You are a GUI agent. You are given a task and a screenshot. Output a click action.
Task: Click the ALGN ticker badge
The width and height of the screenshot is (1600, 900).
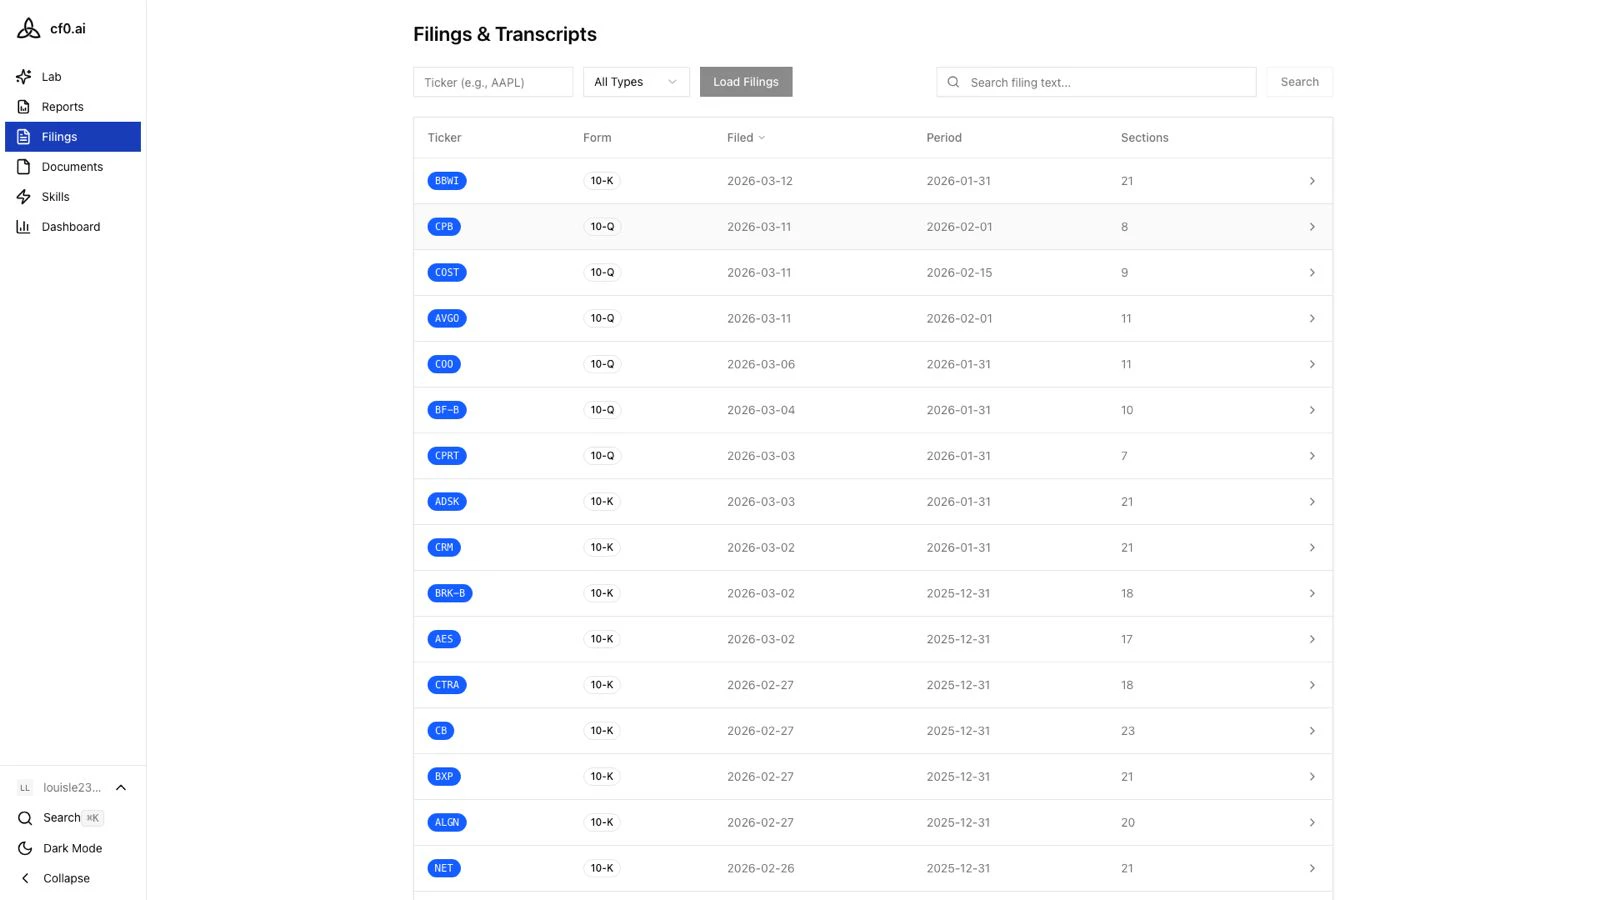click(x=447, y=823)
